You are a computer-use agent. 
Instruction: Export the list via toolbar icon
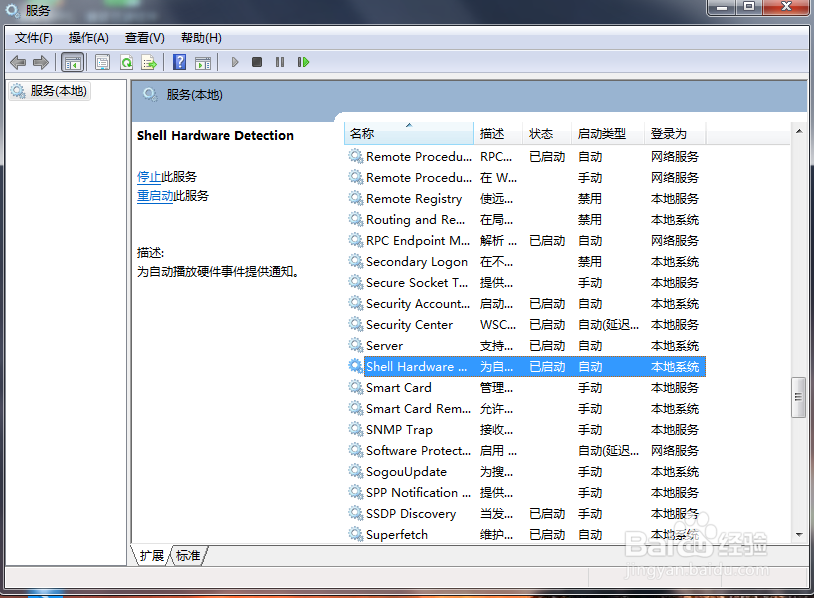[149, 63]
